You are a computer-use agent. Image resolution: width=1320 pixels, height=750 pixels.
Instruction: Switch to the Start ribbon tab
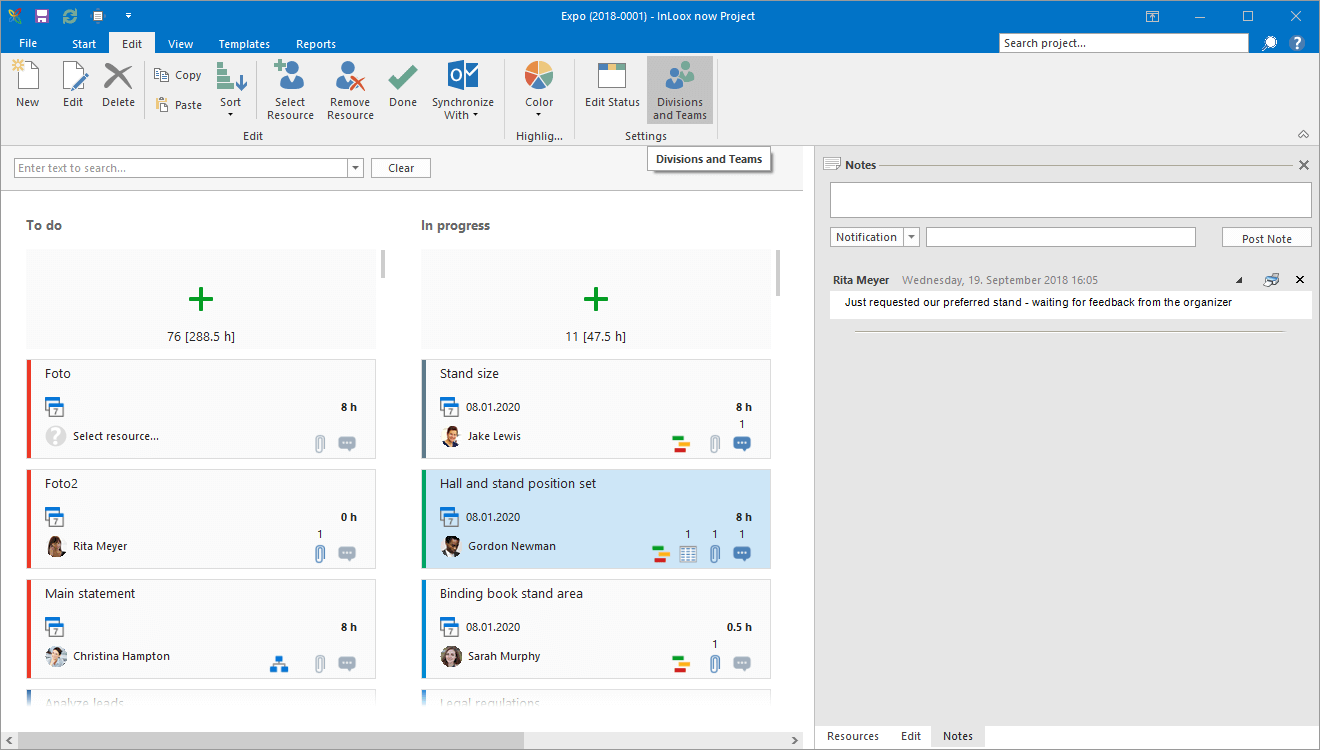[84, 44]
